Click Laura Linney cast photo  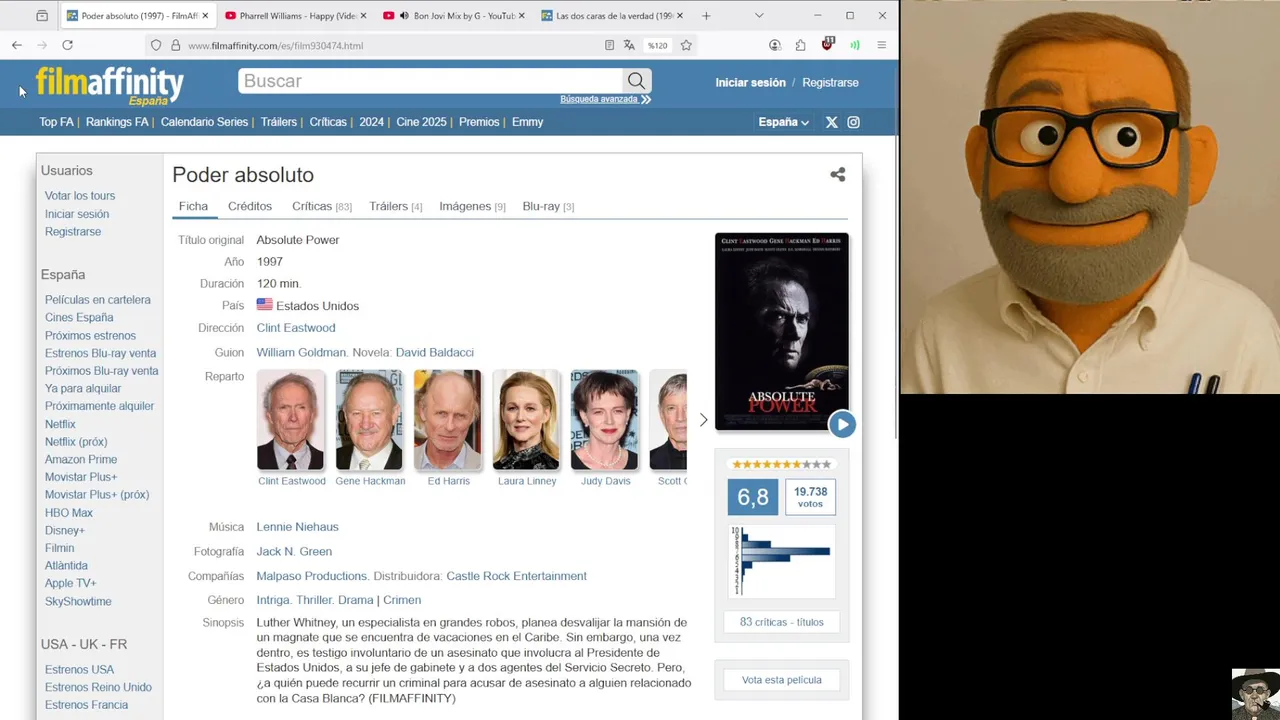(x=527, y=420)
